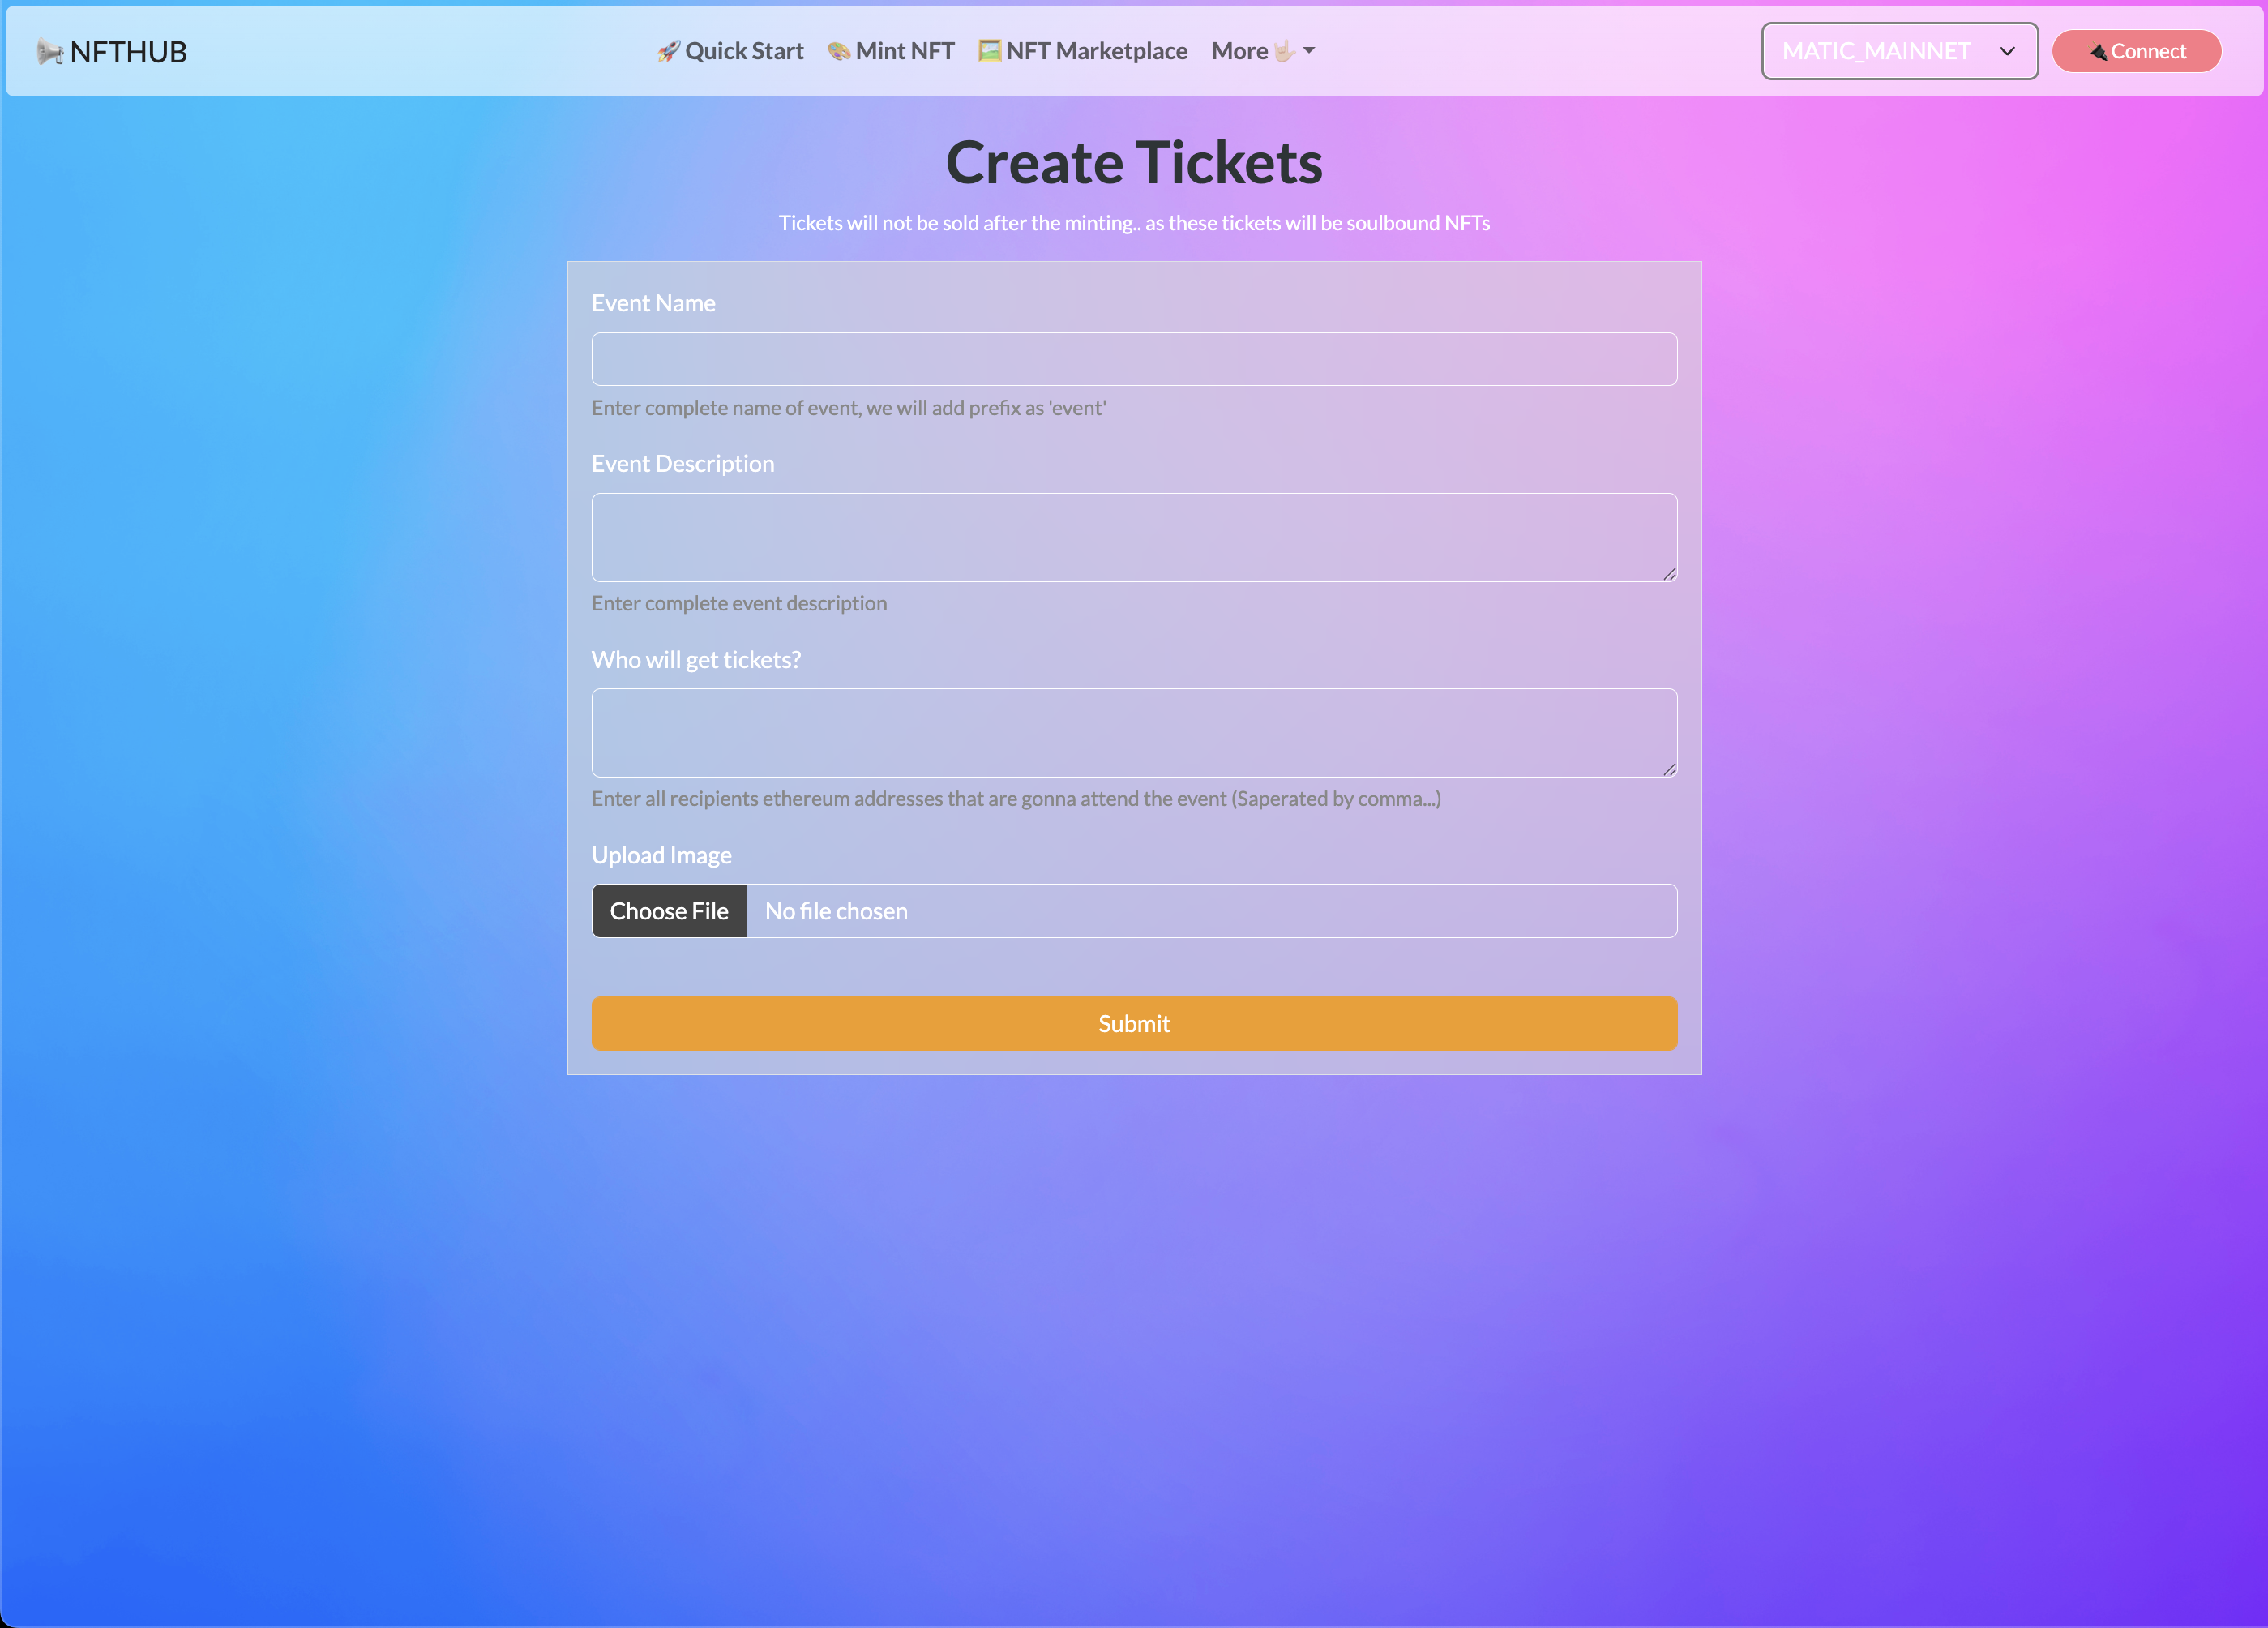Click the picture frame icon for Marketplace
The height and width of the screenshot is (1628, 2268).
click(989, 51)
